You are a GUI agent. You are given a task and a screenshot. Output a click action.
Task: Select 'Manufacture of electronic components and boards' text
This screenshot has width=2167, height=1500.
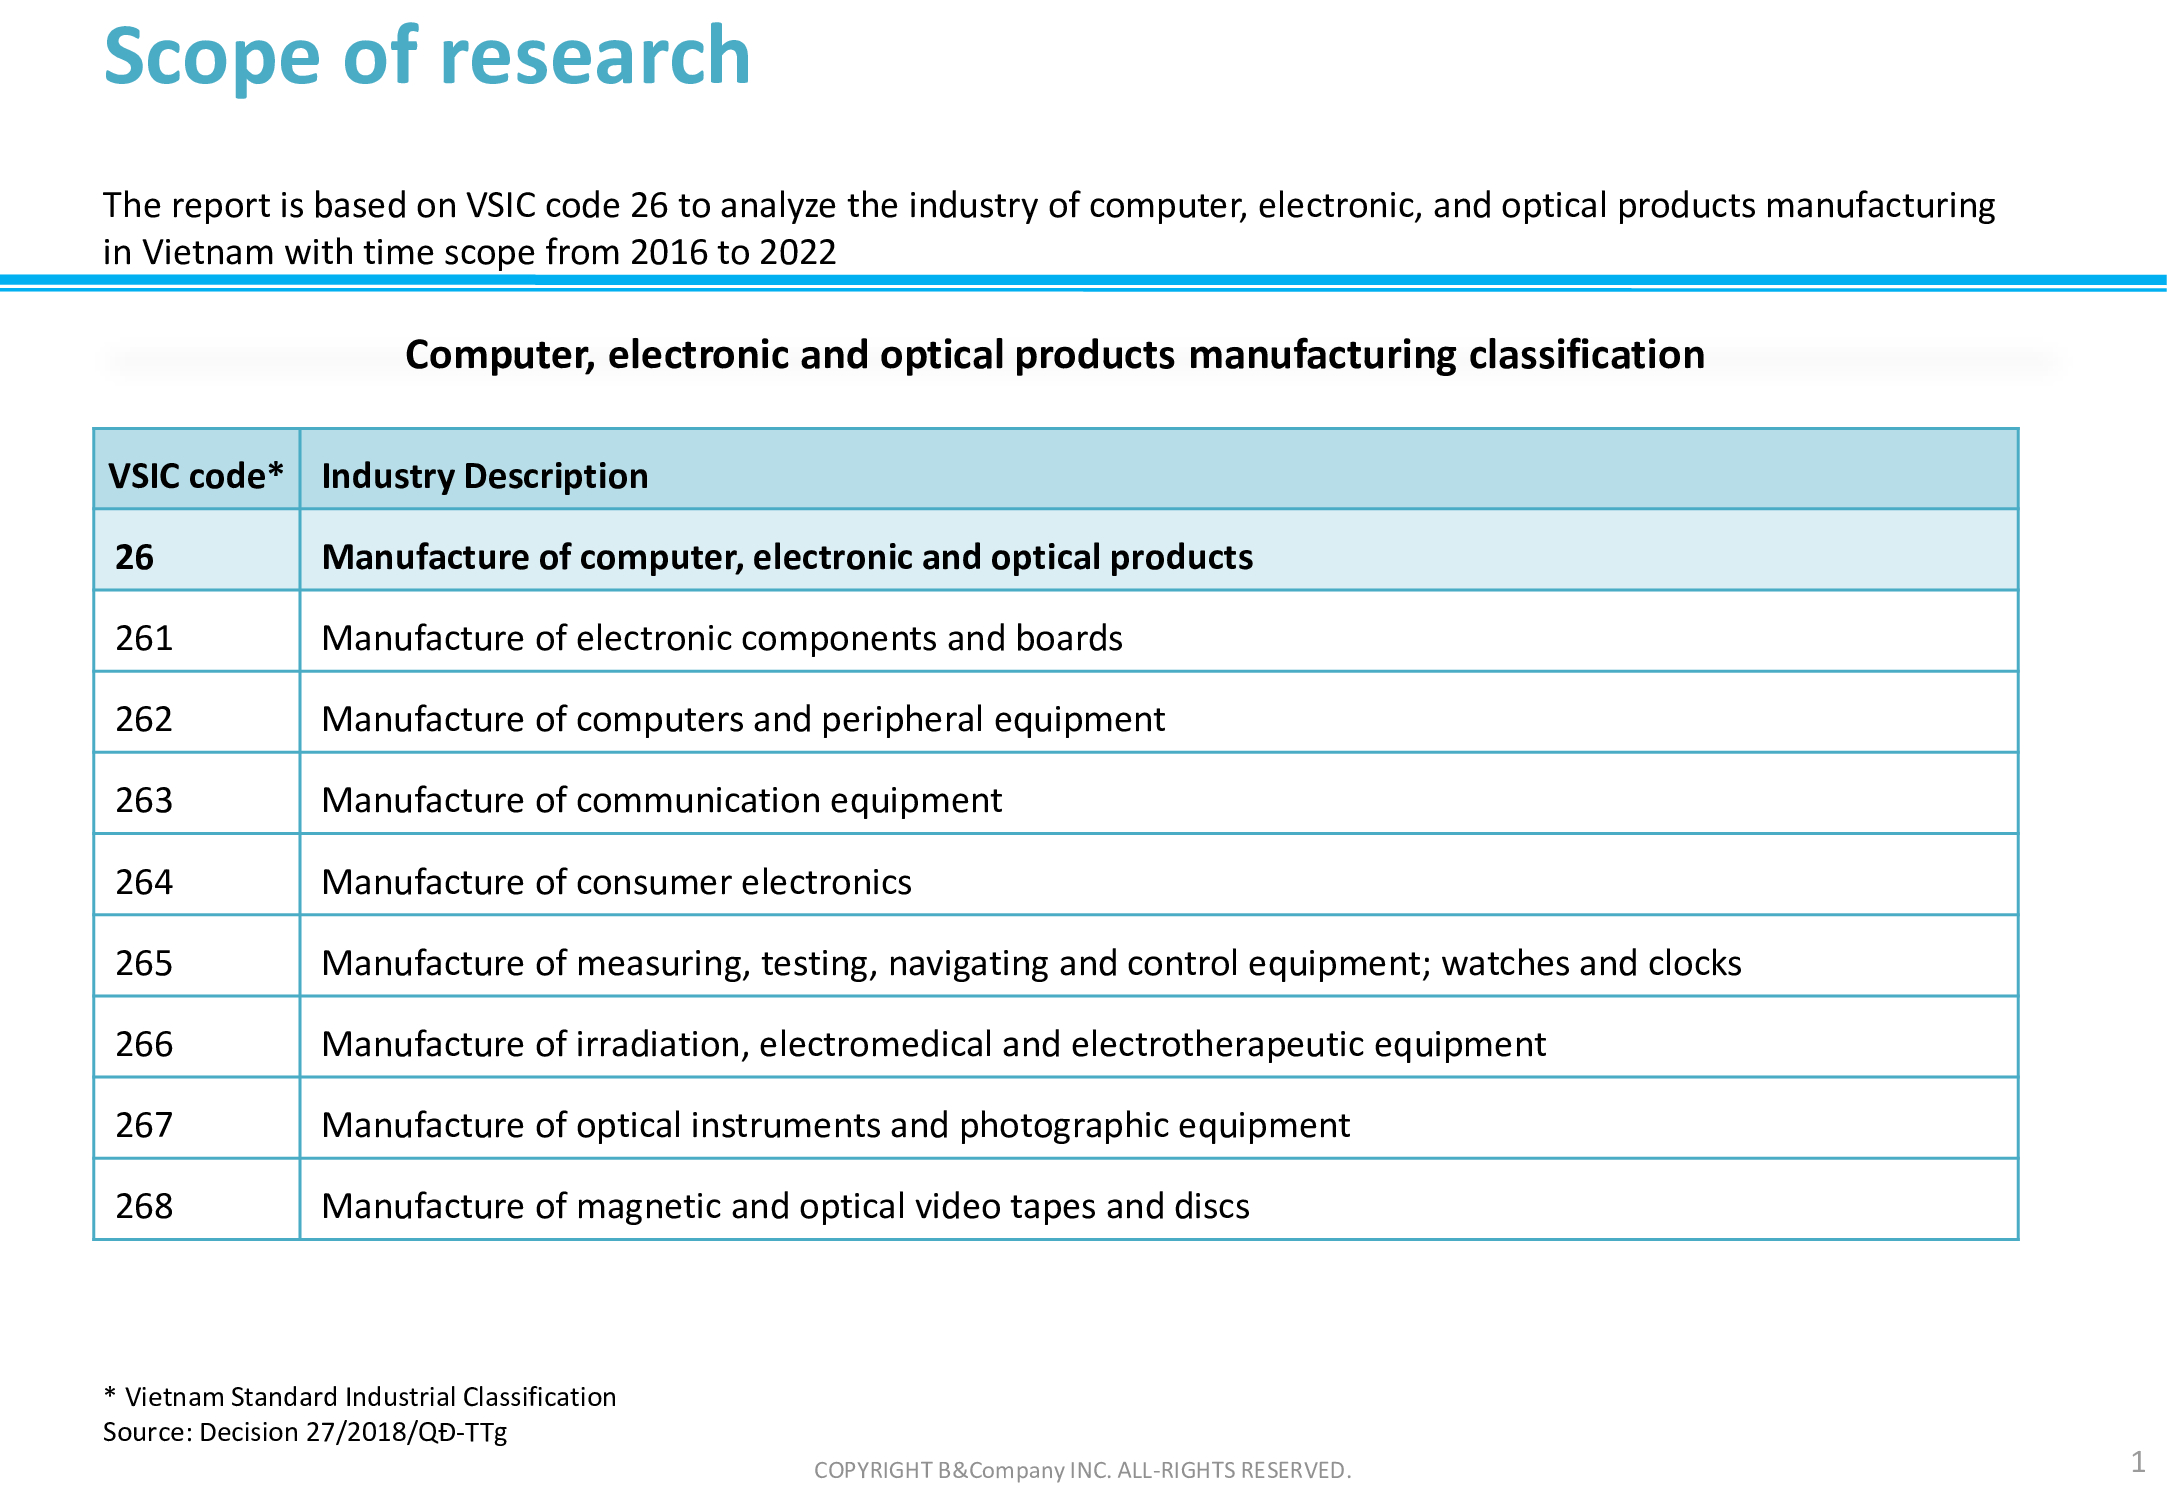(x=721, y=638)
